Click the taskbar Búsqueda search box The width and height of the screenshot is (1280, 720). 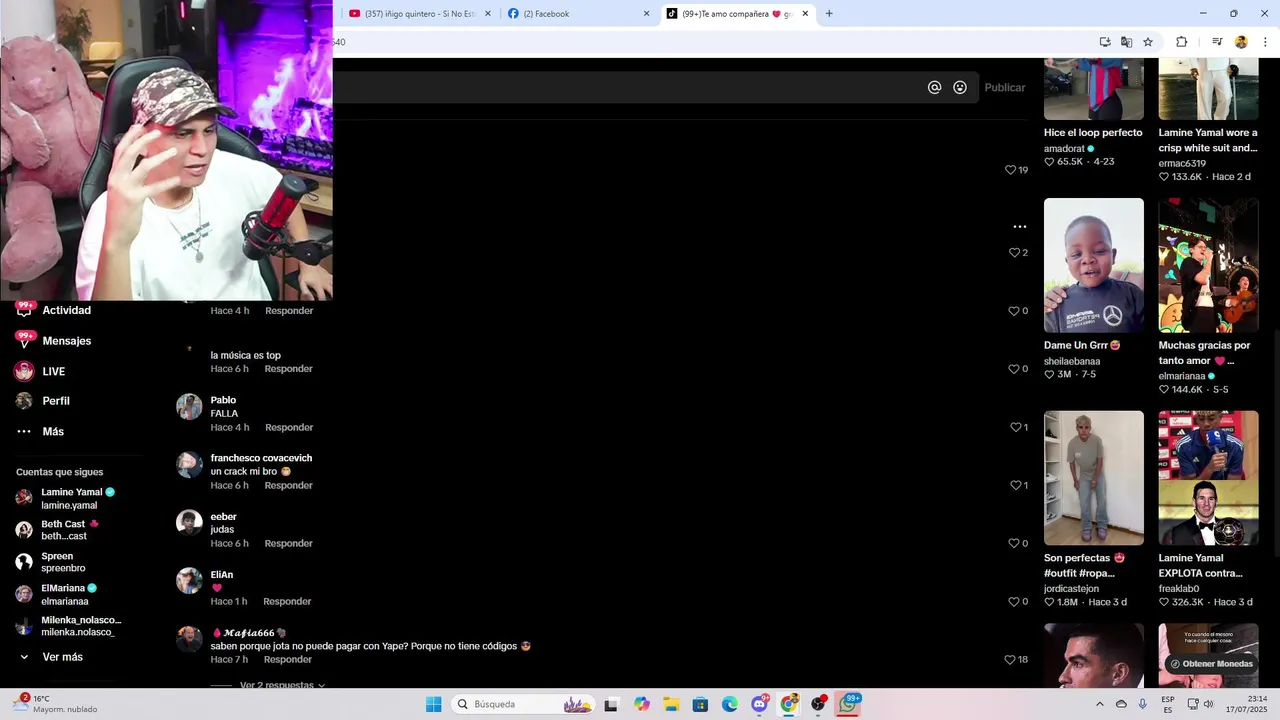(522, 704)
